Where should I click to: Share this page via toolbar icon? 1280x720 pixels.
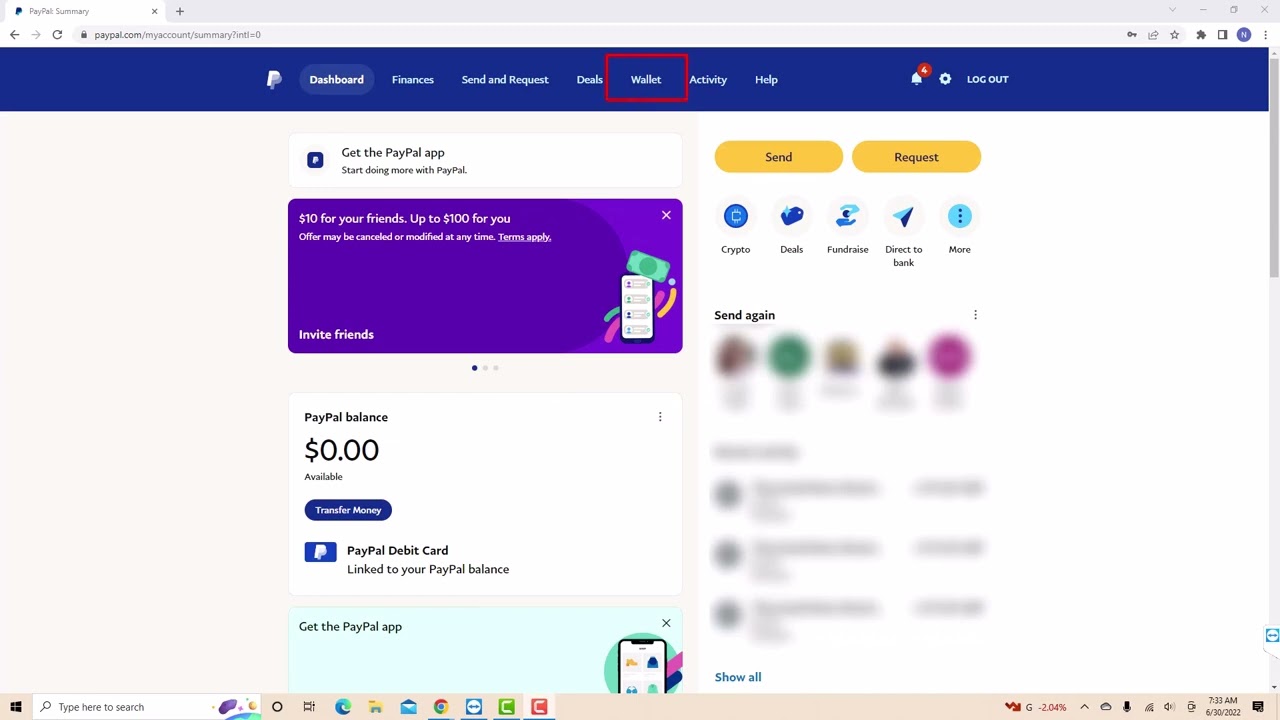tap(1153, 34)
